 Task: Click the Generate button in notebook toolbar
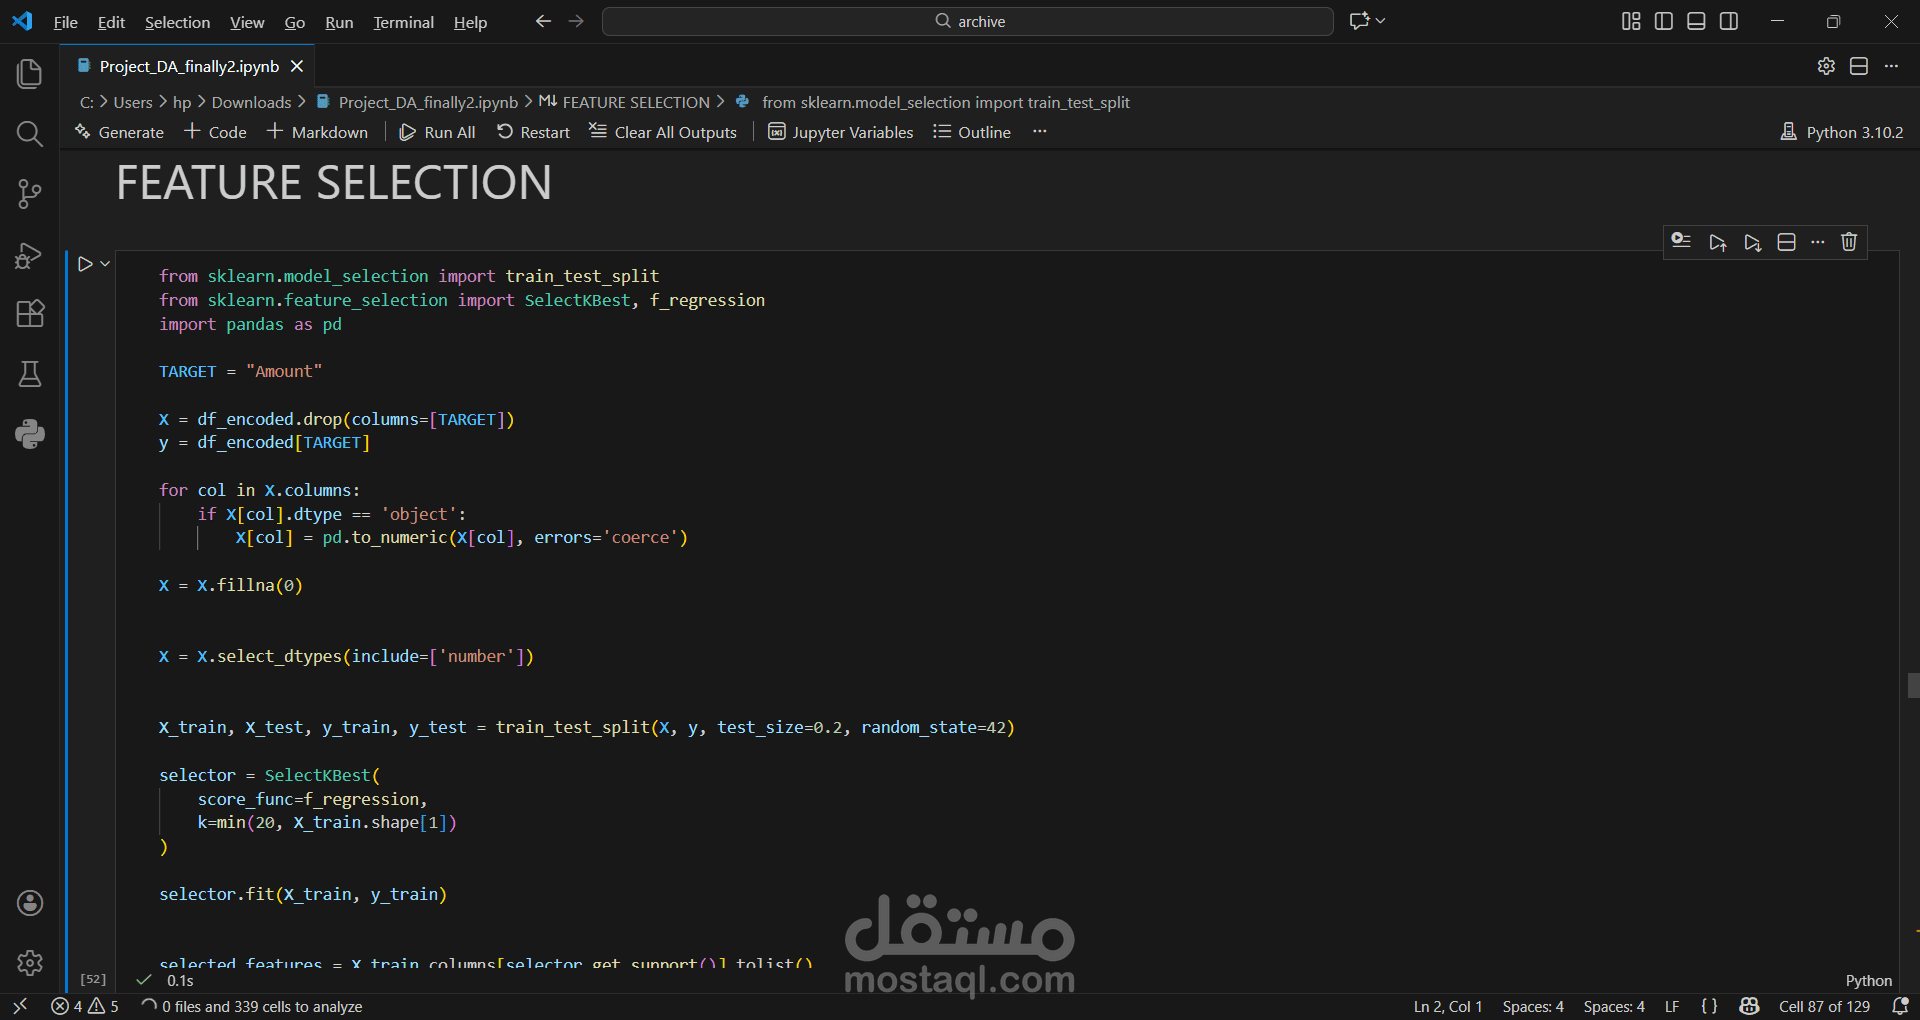pos(119,132)
